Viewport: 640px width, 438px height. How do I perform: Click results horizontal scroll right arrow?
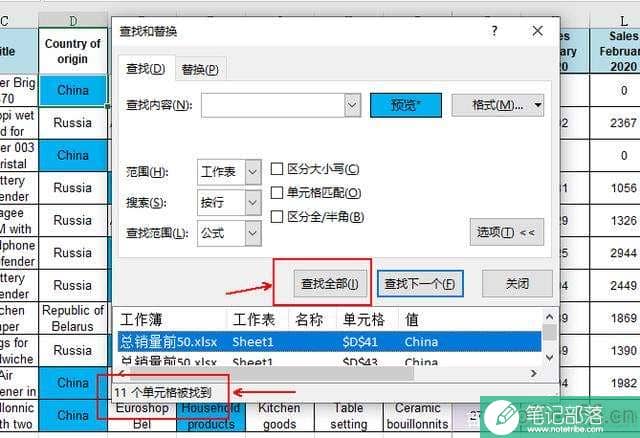533,374
